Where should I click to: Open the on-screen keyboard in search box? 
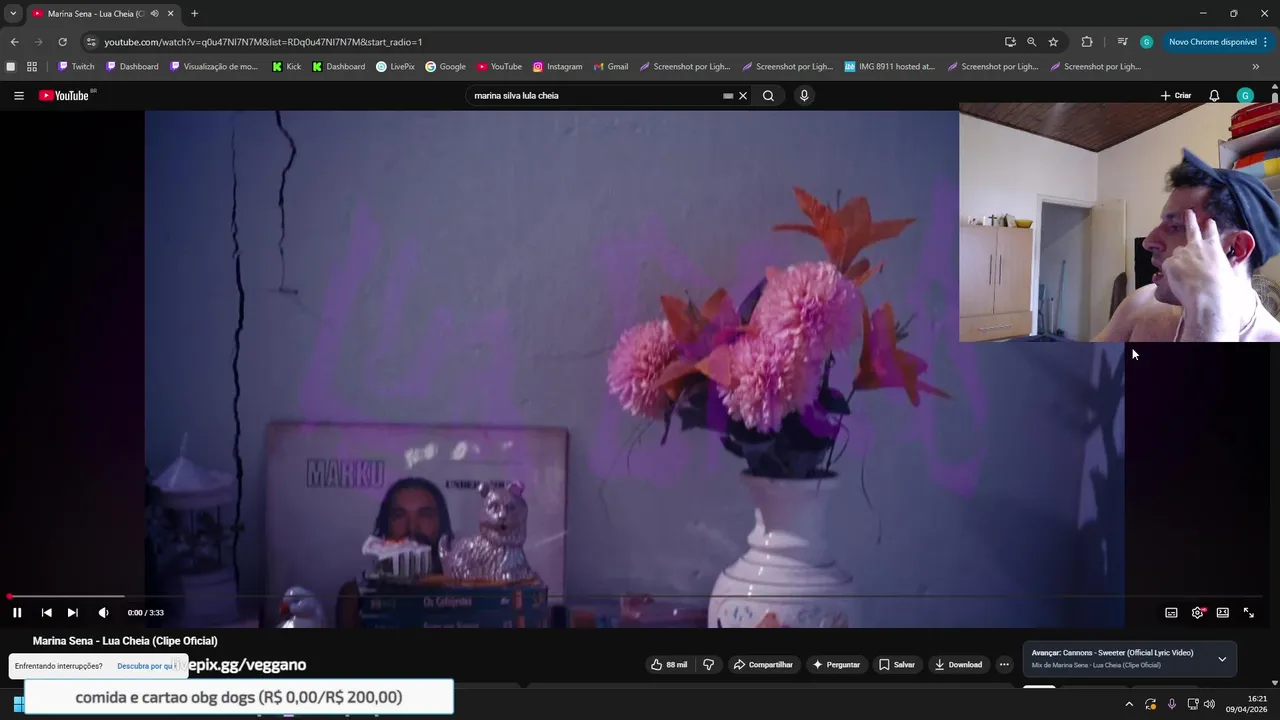click(x=728, y=96)
